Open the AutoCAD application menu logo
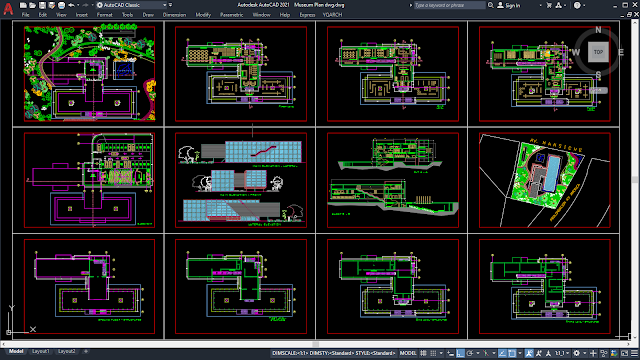 click(x=8, y=8)
